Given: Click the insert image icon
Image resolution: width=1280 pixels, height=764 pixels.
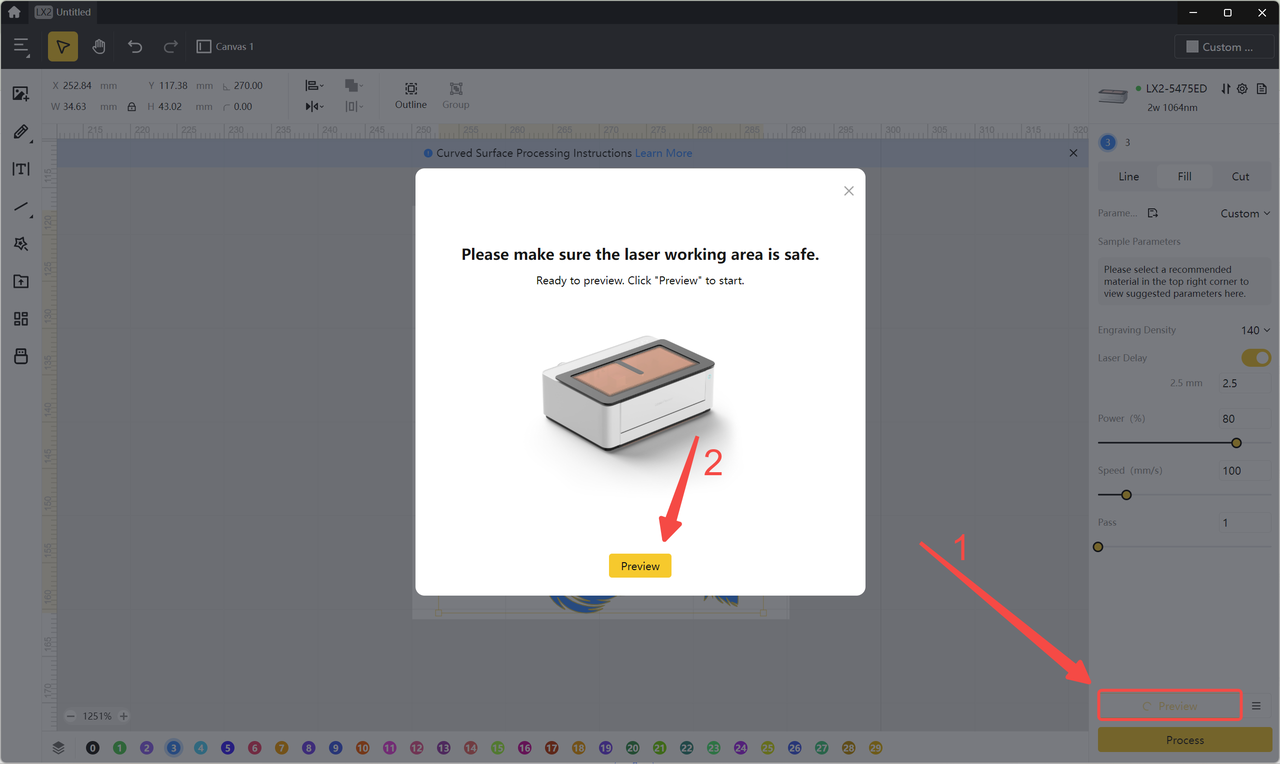Looking at the screenshot, I should (20, 94).
